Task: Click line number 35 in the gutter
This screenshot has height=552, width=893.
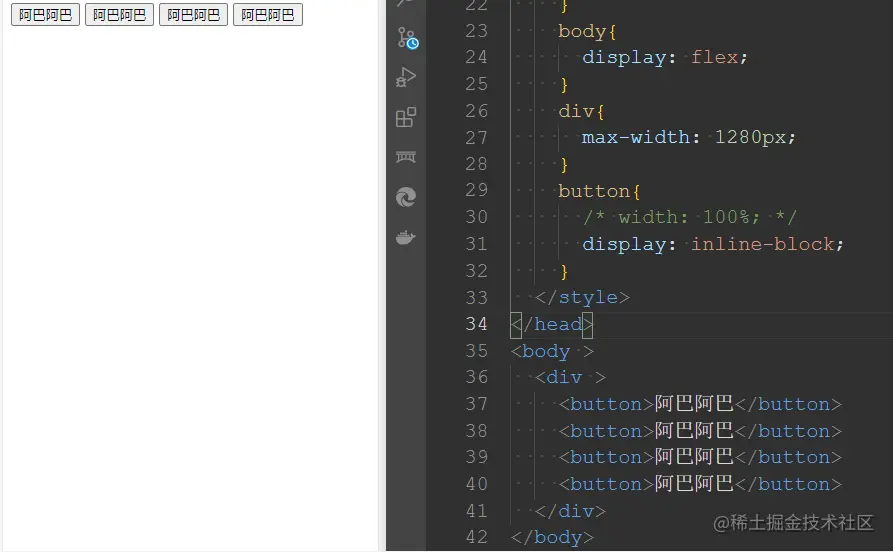Action: pos(476,351)
